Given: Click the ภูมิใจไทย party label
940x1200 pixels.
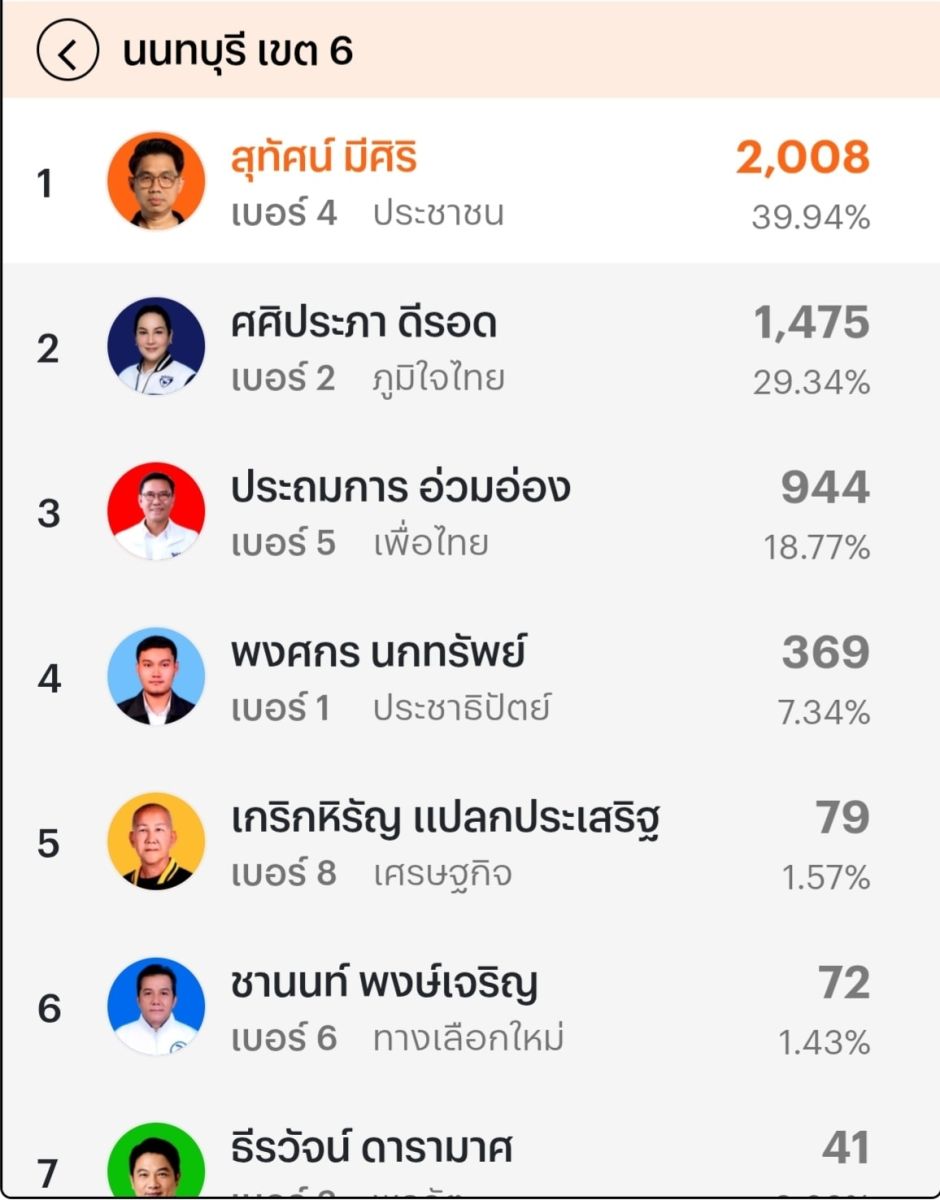Looking at the screenshot, I should (438, 379).
